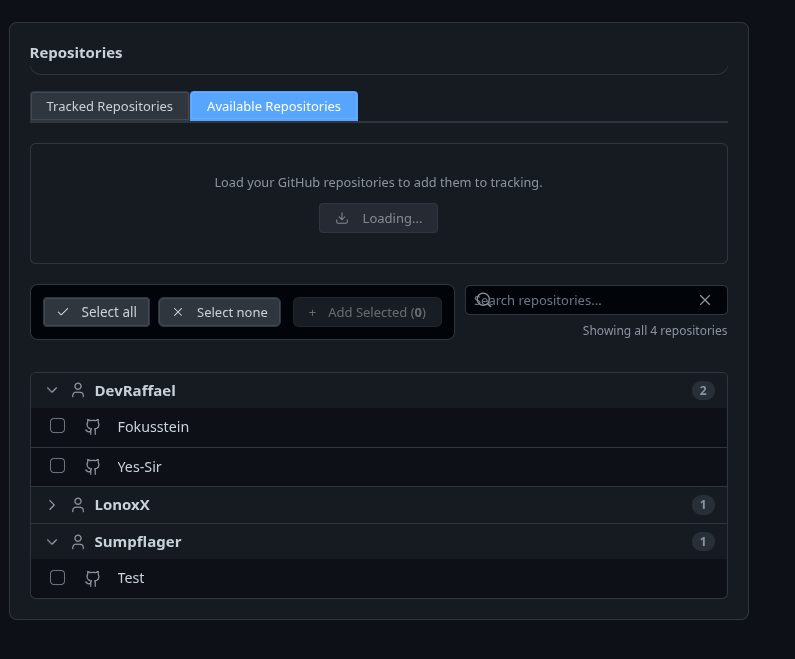Clear the repository search with the X icon
795x659 pixels.
(x=705, y=300)
